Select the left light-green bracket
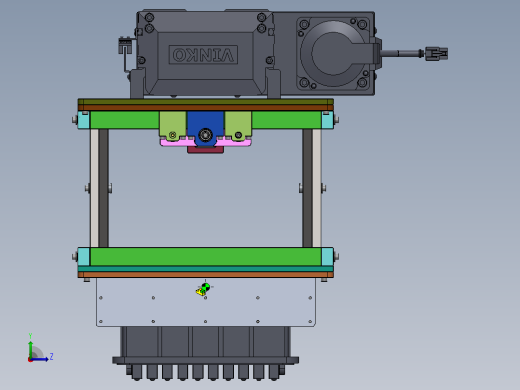Viewport: 520px width, 390px height. pos(173,125)
